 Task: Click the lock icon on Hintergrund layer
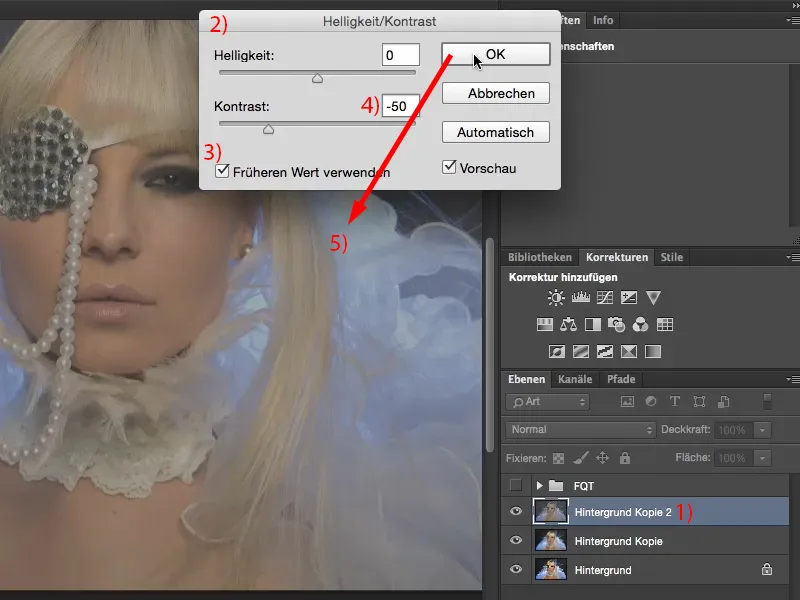(767, 569)
